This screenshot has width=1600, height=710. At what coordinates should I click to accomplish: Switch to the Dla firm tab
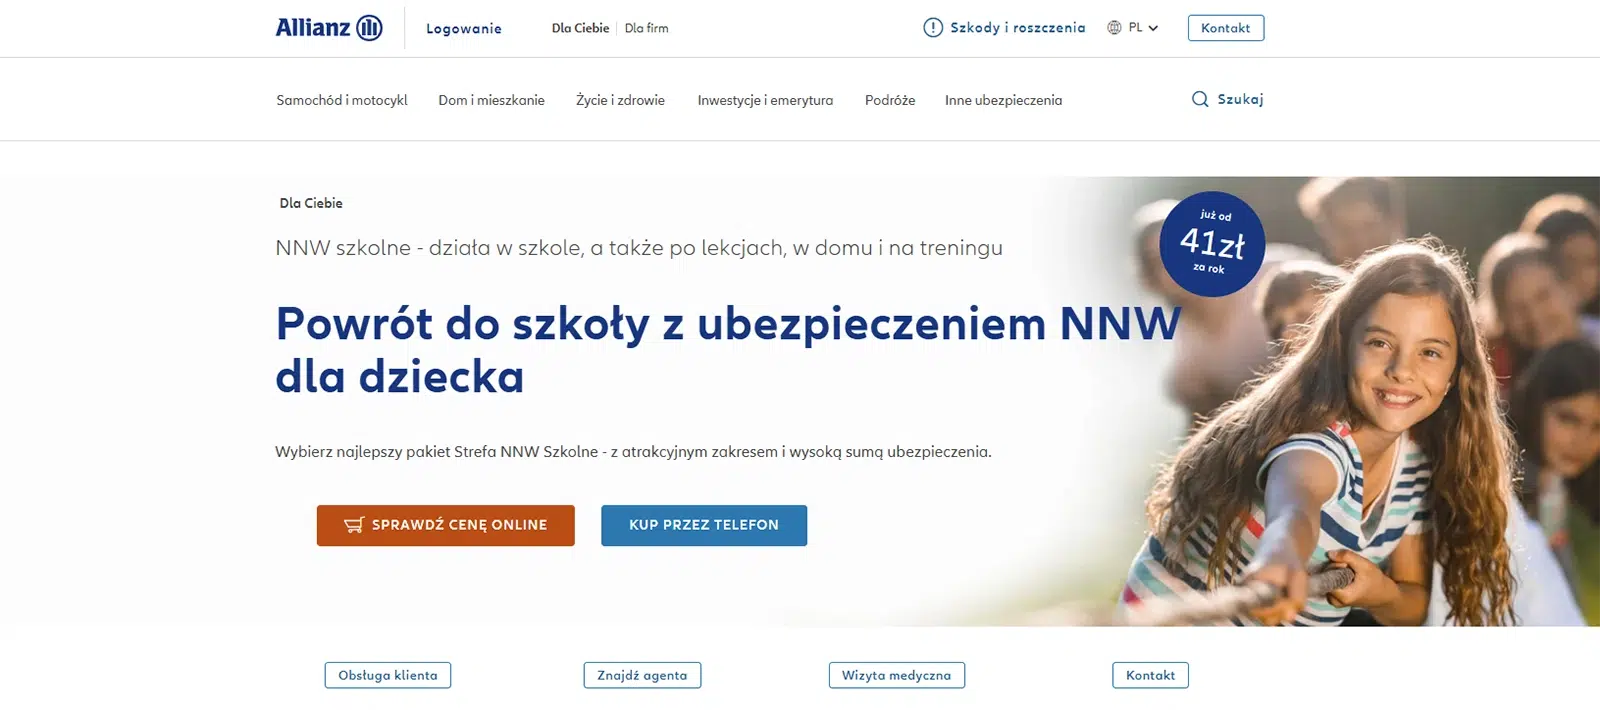[x=646, y=28]
